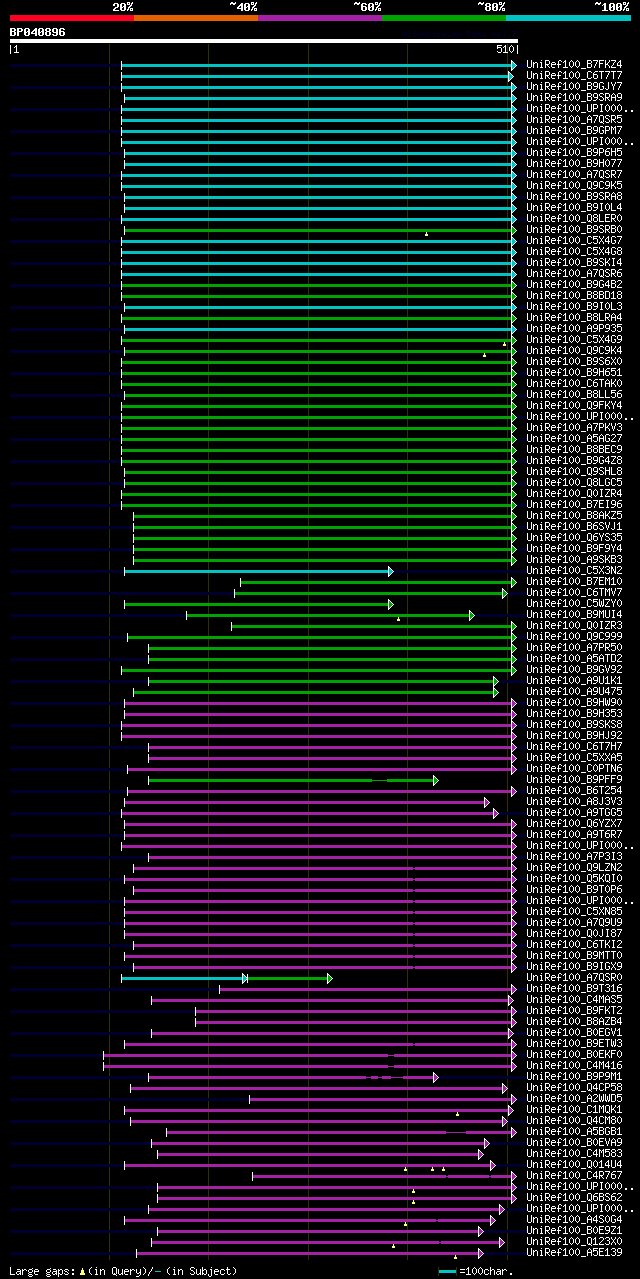The width and height of the screenshot is (640, 1279).
Task: Click the UniRef100_B7EI96 label
Action: click(574, 504)
